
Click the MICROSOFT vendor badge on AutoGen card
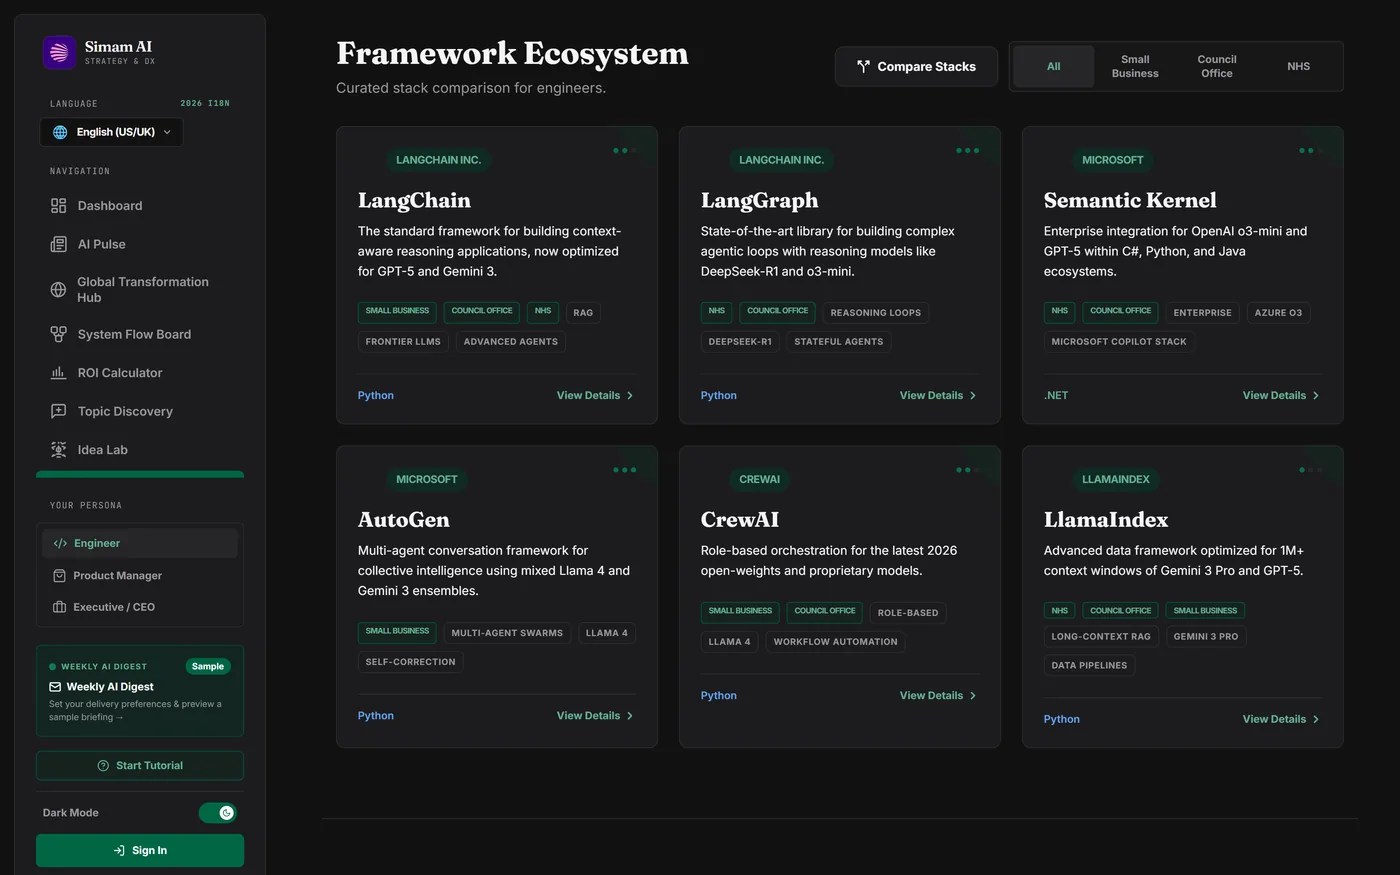click(427, 480)
